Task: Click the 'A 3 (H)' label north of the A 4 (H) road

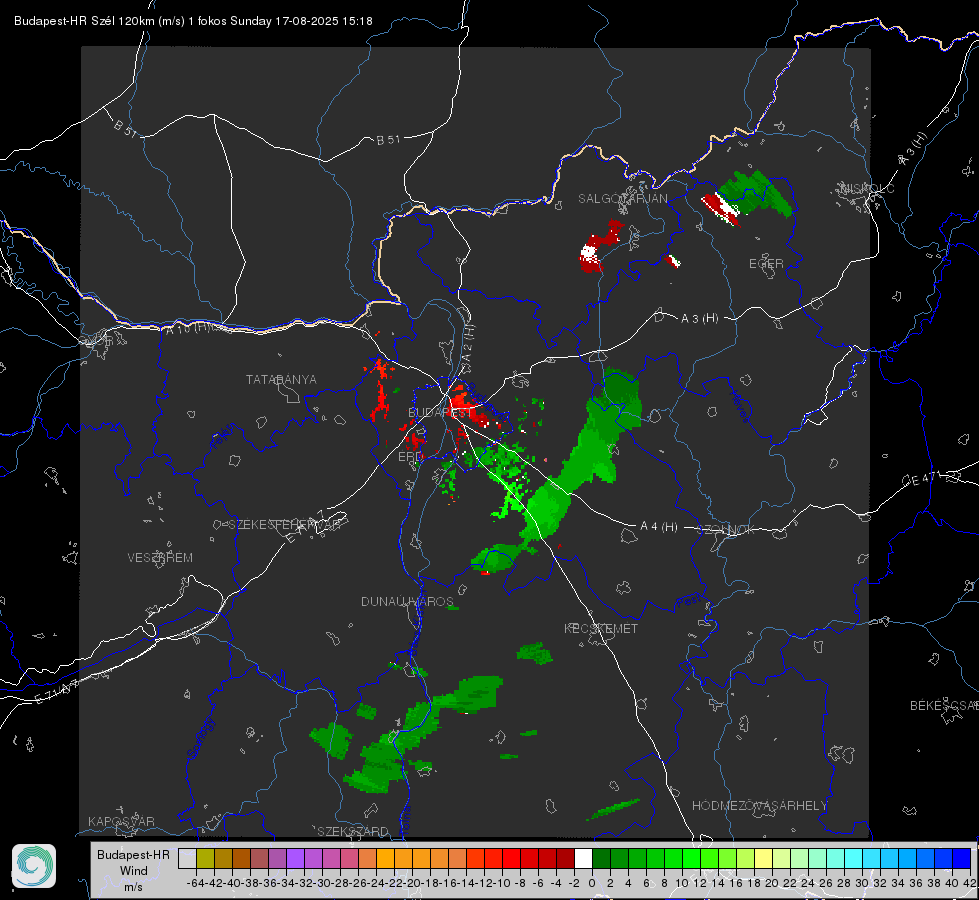Action: coord(699,319)
